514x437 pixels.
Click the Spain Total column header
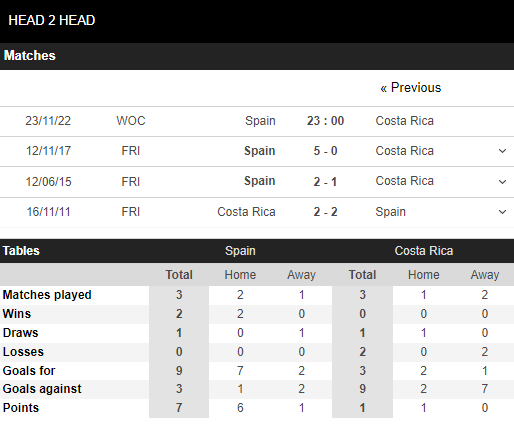[179, 275]
